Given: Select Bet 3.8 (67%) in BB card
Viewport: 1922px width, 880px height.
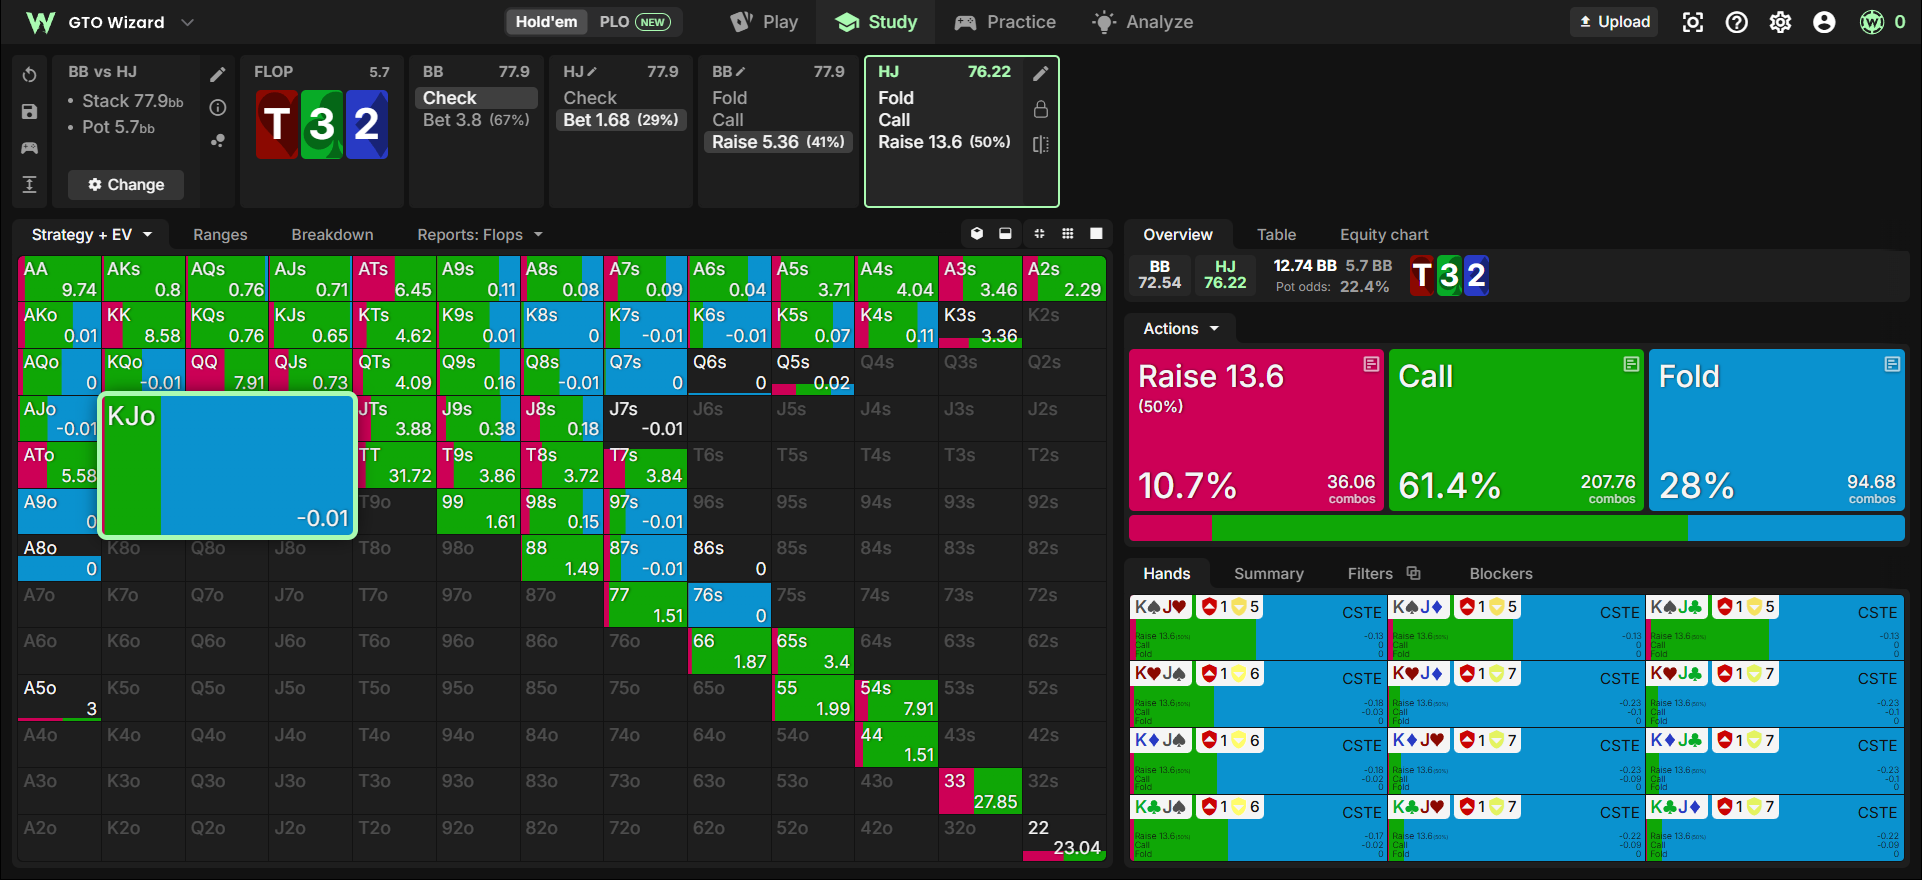Looking at the screenshot, I should (x=476, y=120).
